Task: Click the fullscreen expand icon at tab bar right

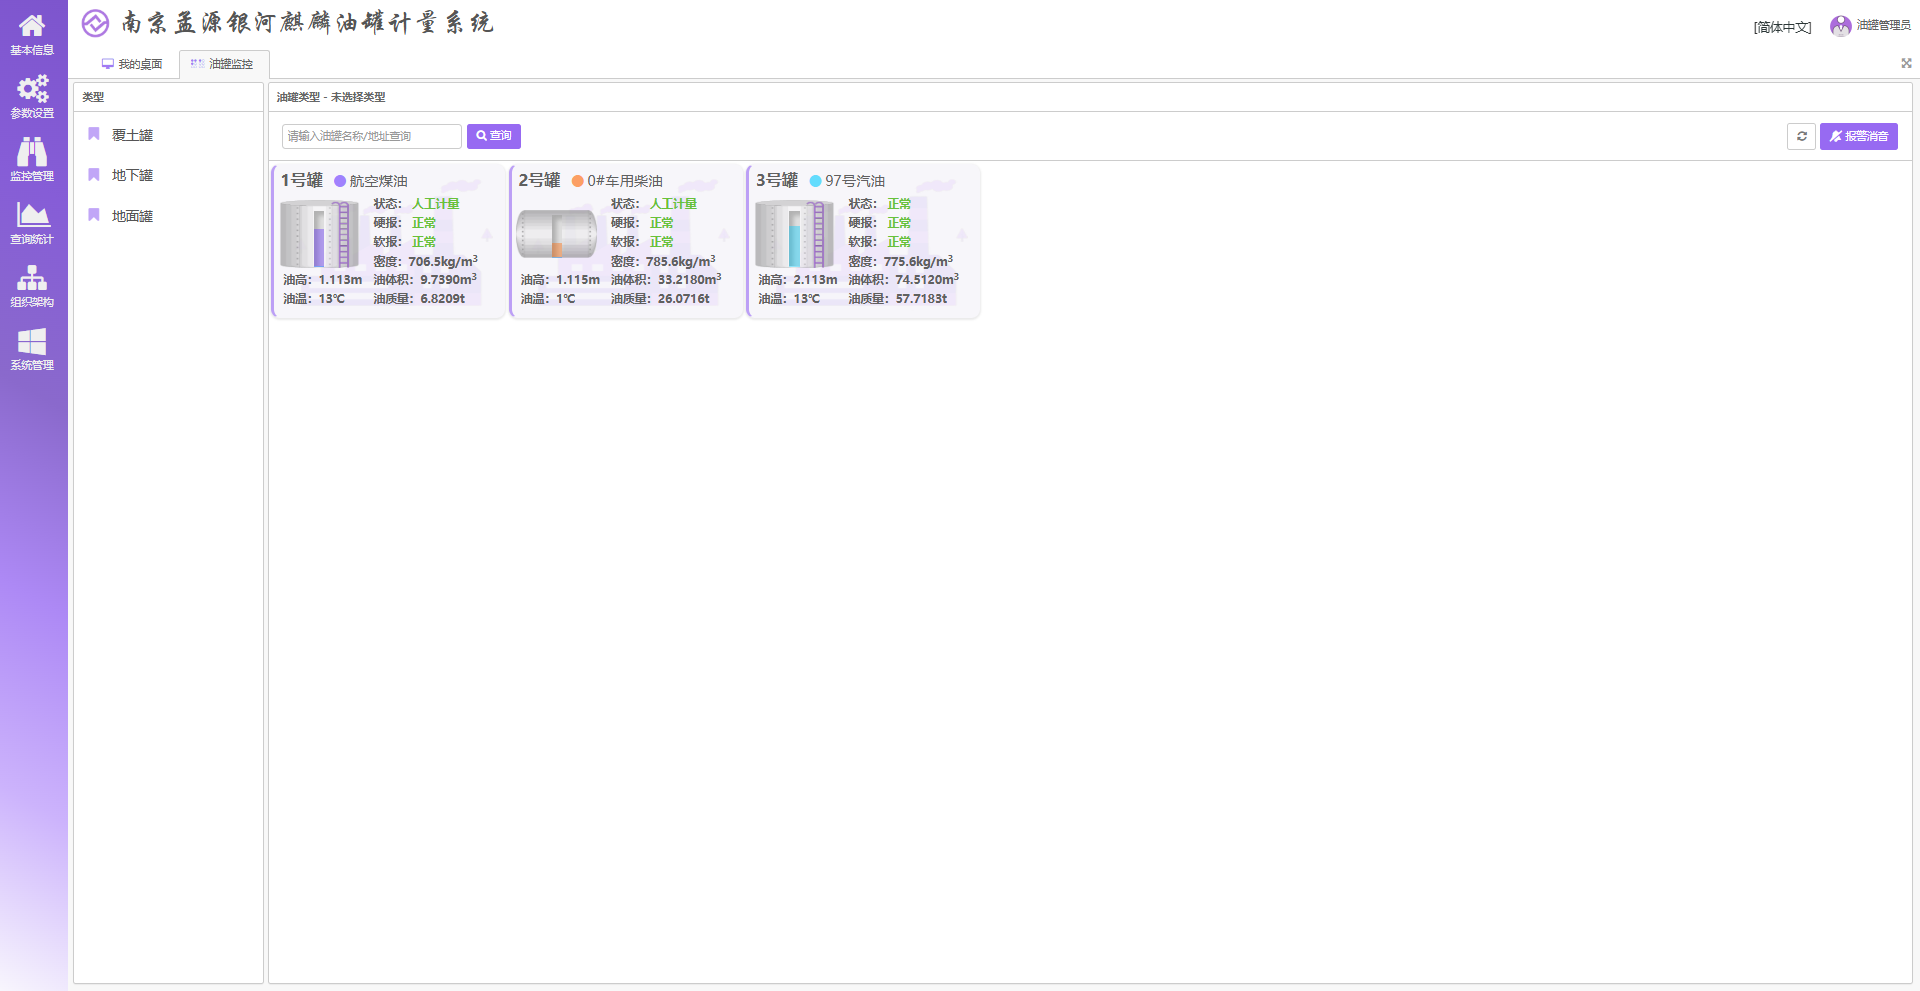Action: click(1906, 63)
